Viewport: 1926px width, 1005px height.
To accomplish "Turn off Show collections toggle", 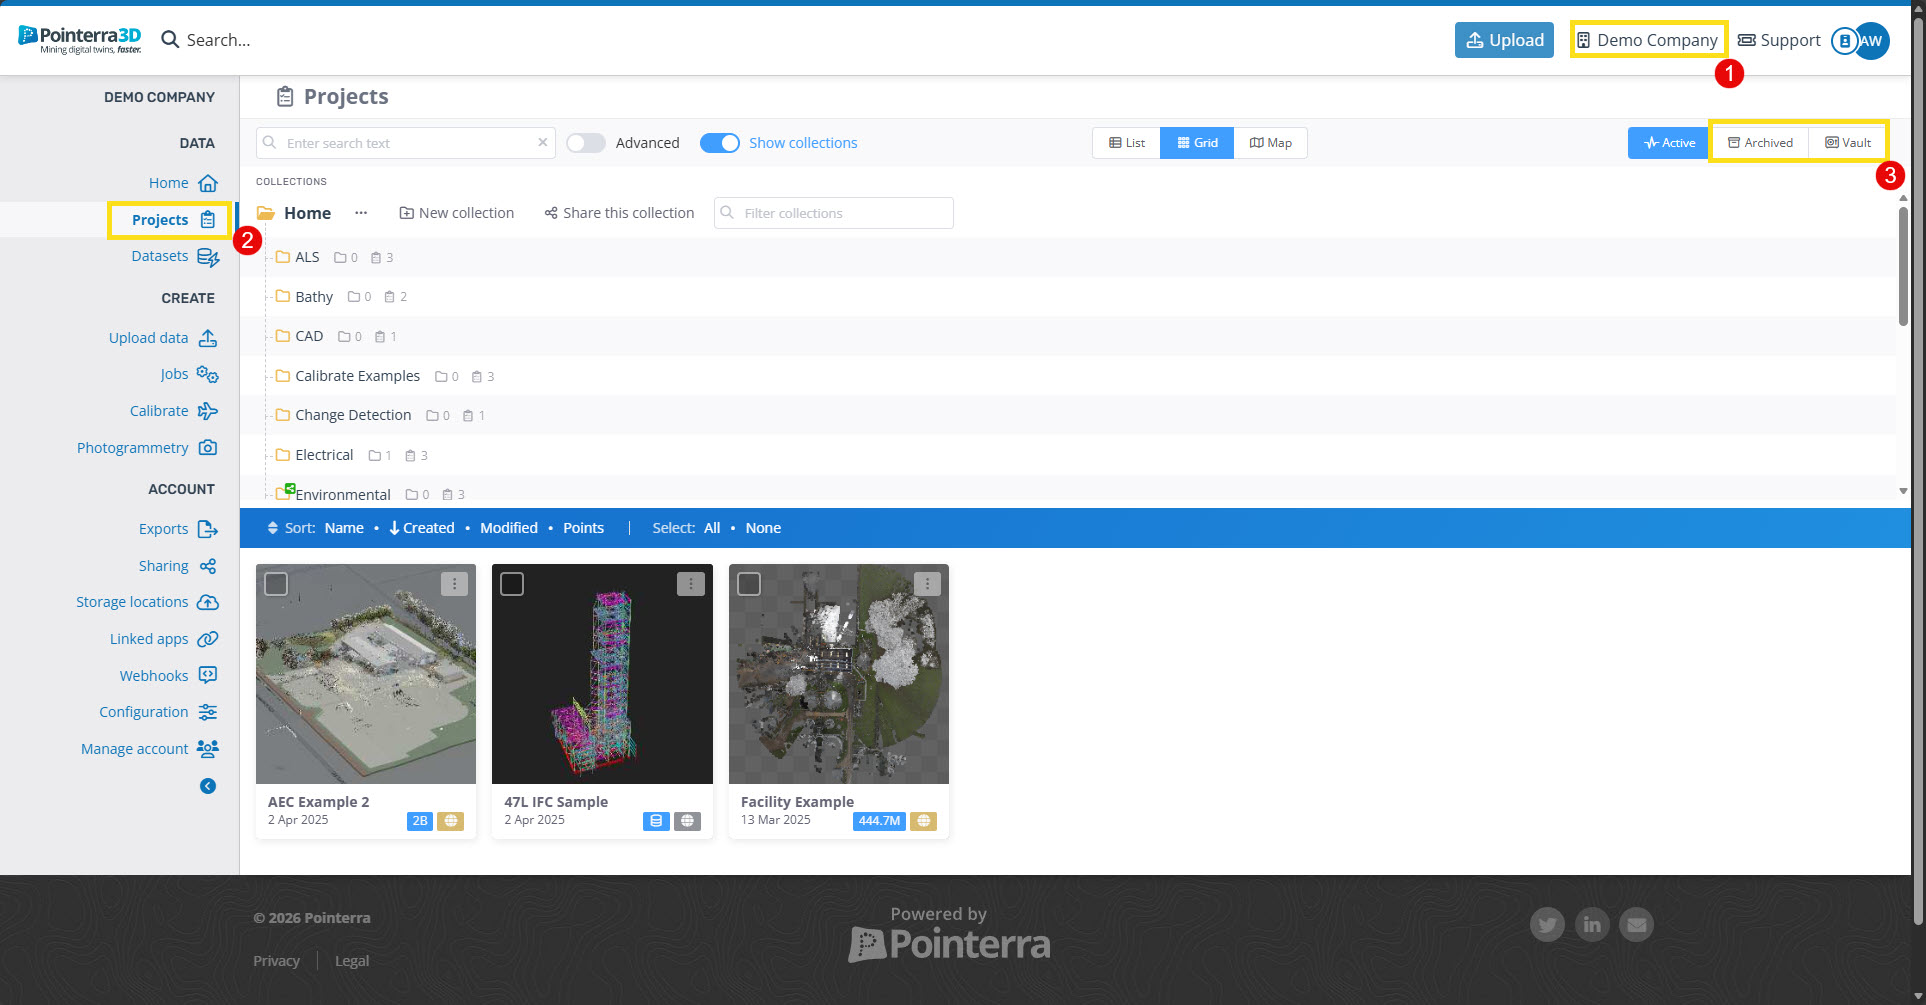I will click(719, 143).
